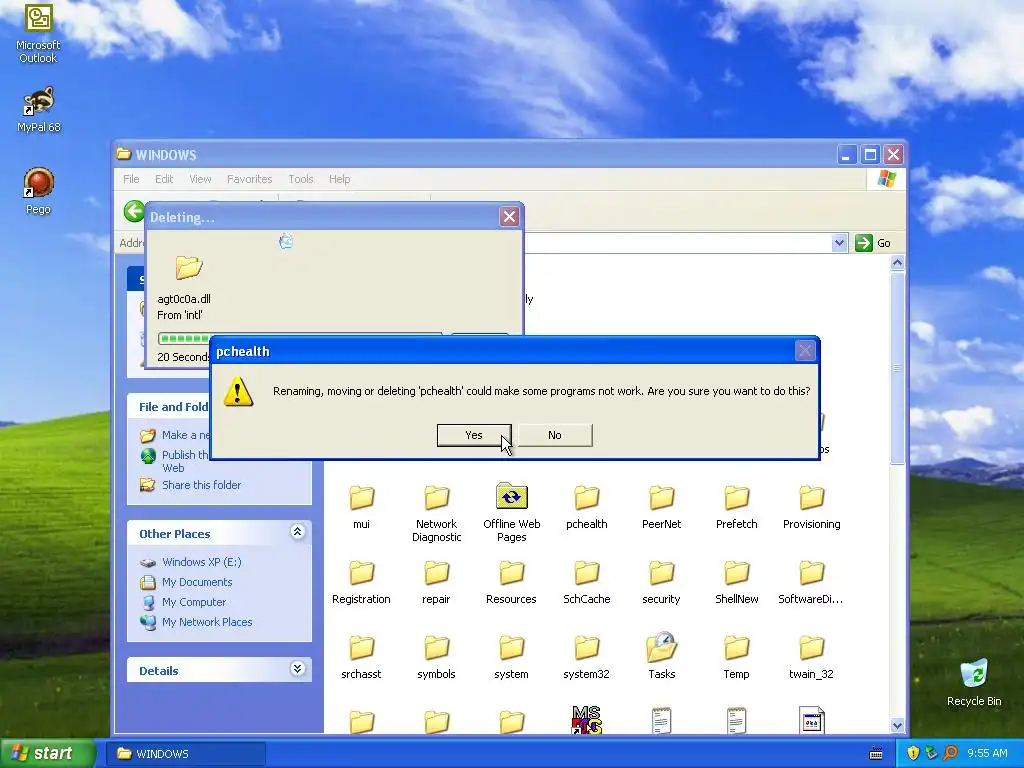This screenshot has width=1024, height=768.
Task: Open My Network Places link
Action: pyautogui.click(x=207, y=622)
